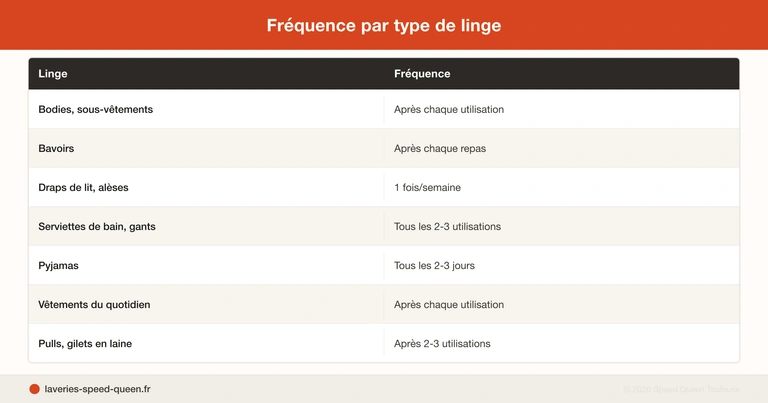The height and width of the screenshot is (403, 768).
Task: Click the "Fréquence par type de linge" title
Action: 384,25
